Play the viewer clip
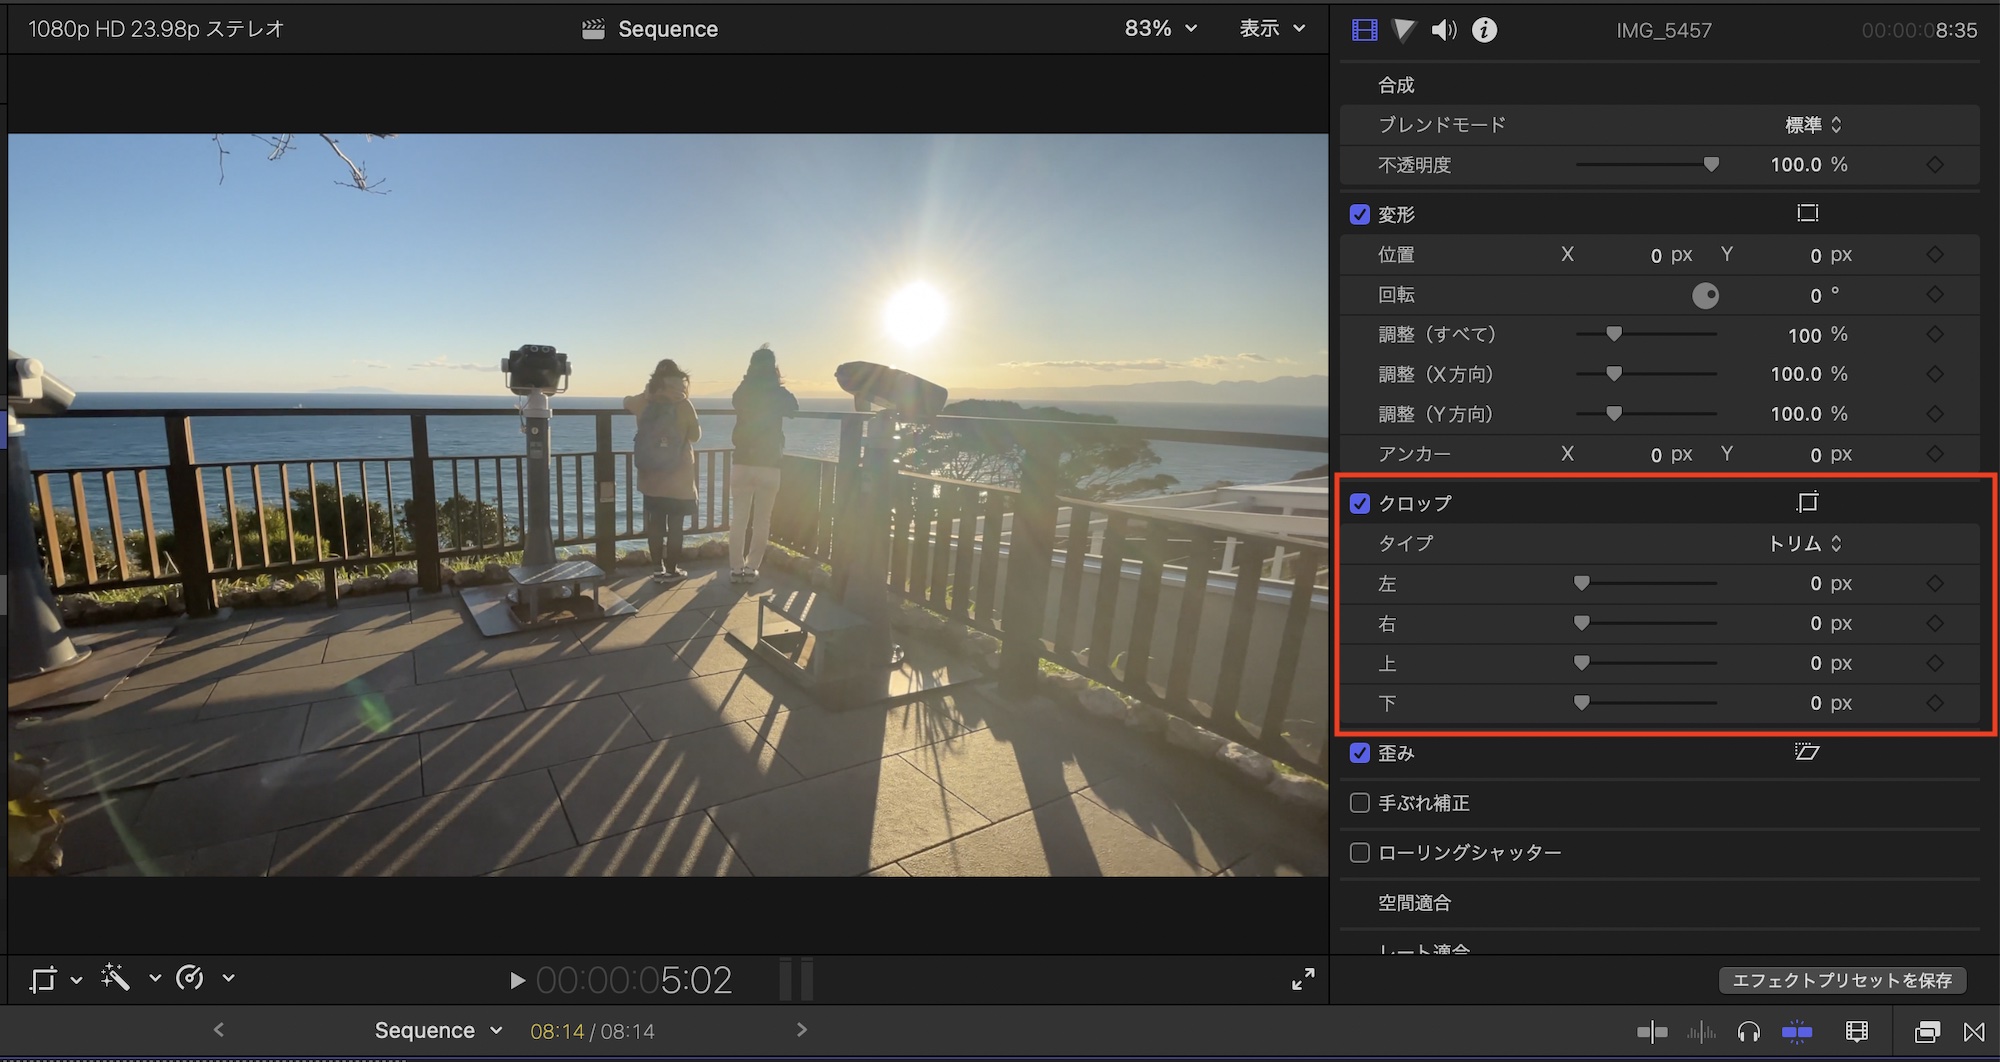 (517, 980)
